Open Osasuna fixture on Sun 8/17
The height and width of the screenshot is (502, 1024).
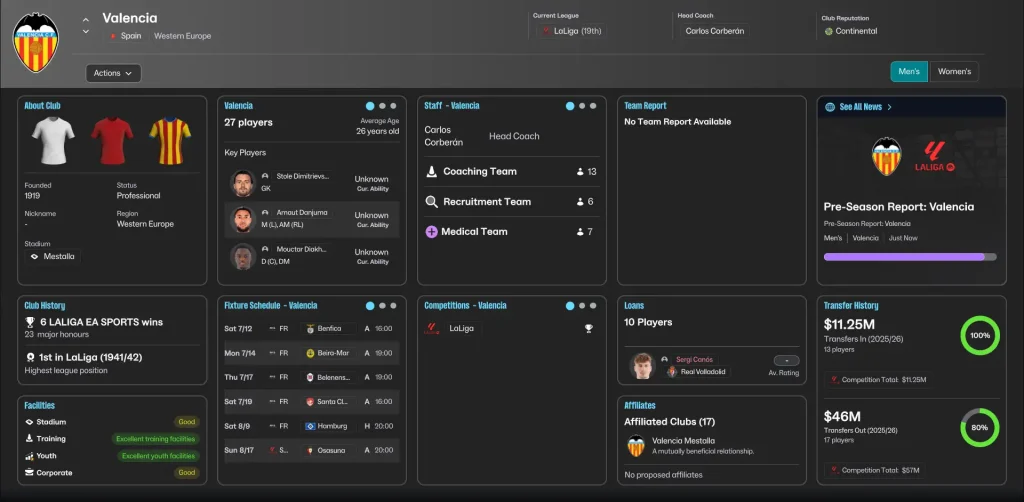tap(312, 450)
